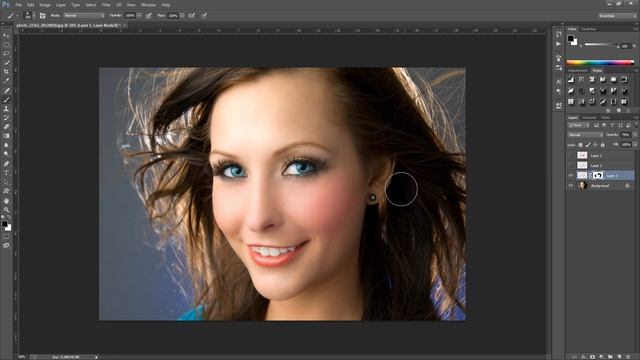
Task: Open the layer blend mode Normal dropdown
Action: (585, 135)
